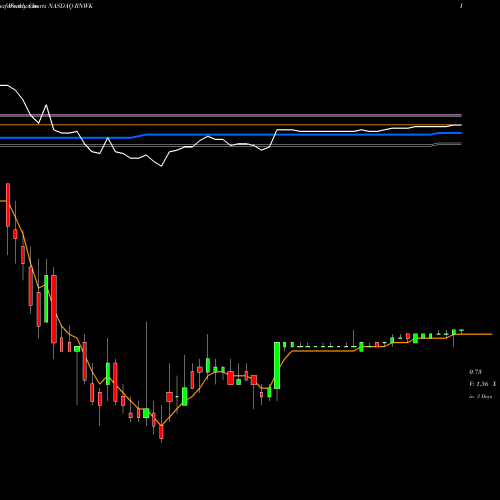
Task: Select the lowest red candlestick at chart bottom
Action: pos(161,432)
